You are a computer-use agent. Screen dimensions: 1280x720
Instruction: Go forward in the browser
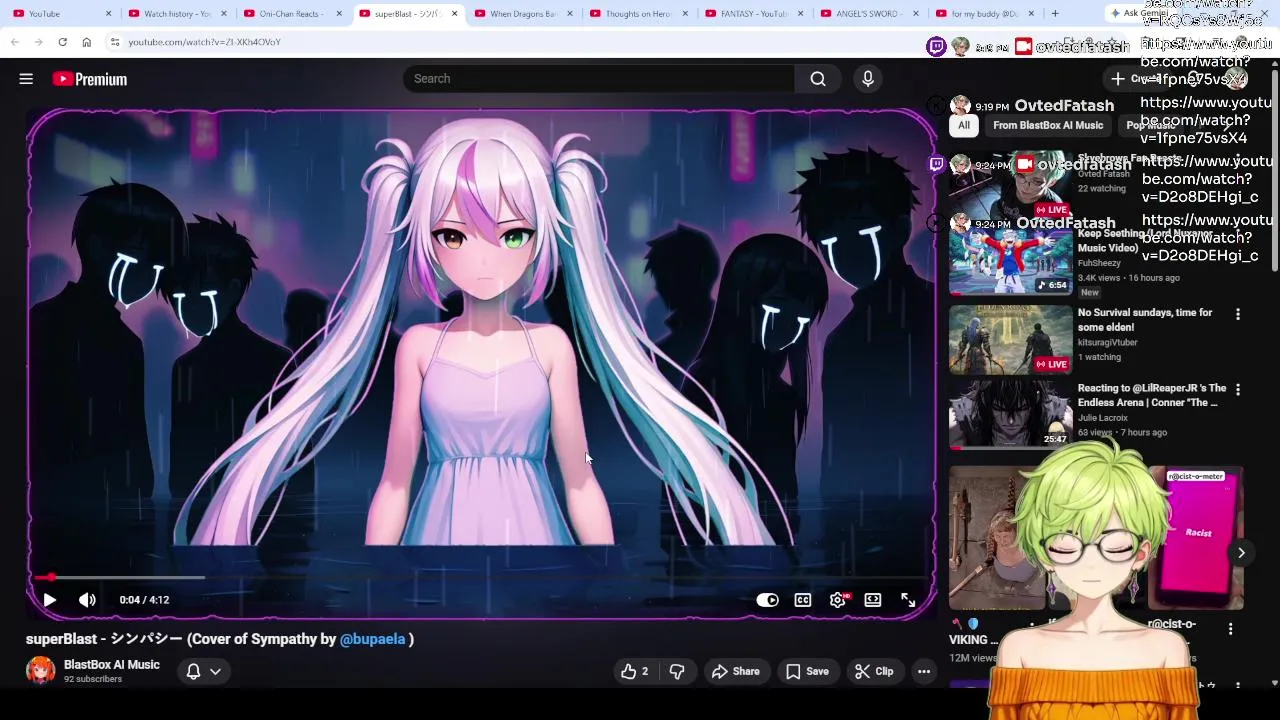click(38, 42)
